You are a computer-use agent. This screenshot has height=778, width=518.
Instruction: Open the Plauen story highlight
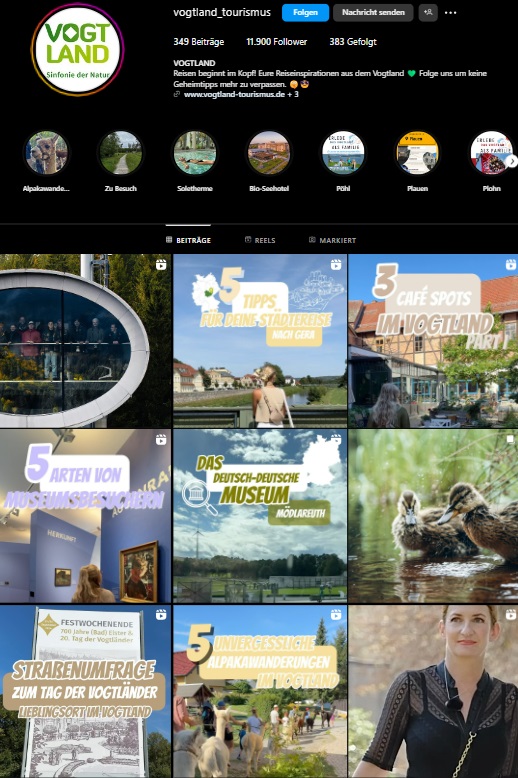(417, 153)
